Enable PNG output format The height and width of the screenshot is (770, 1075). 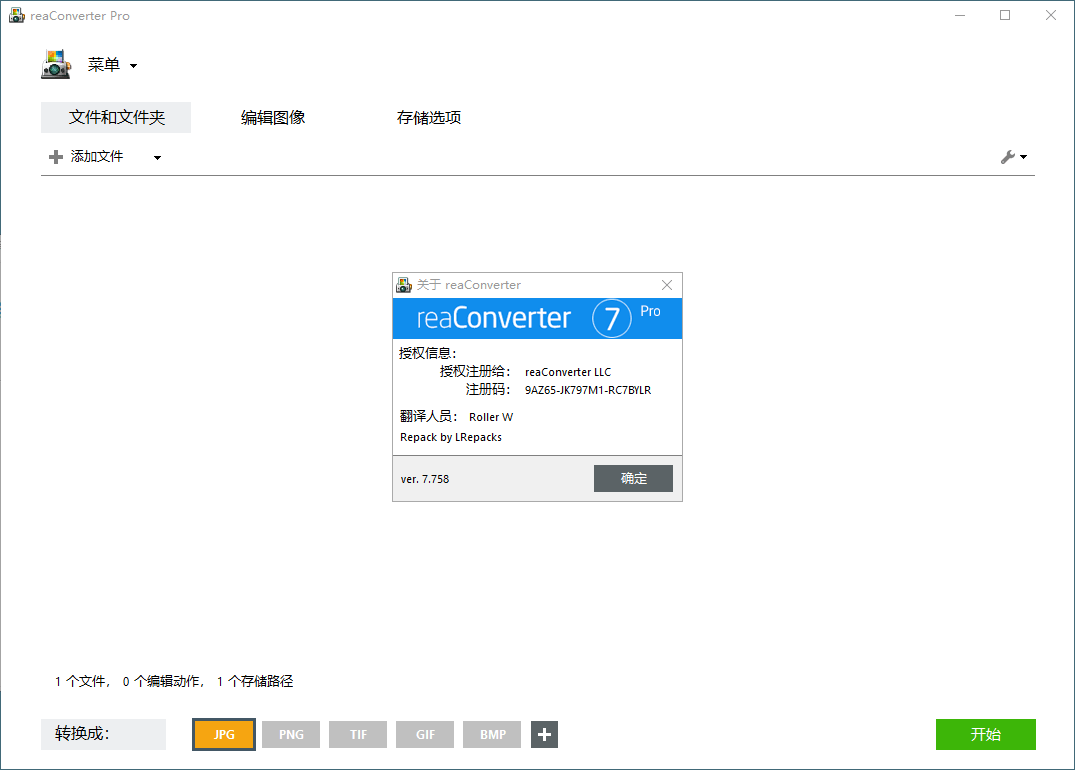(x=290, y=734)
